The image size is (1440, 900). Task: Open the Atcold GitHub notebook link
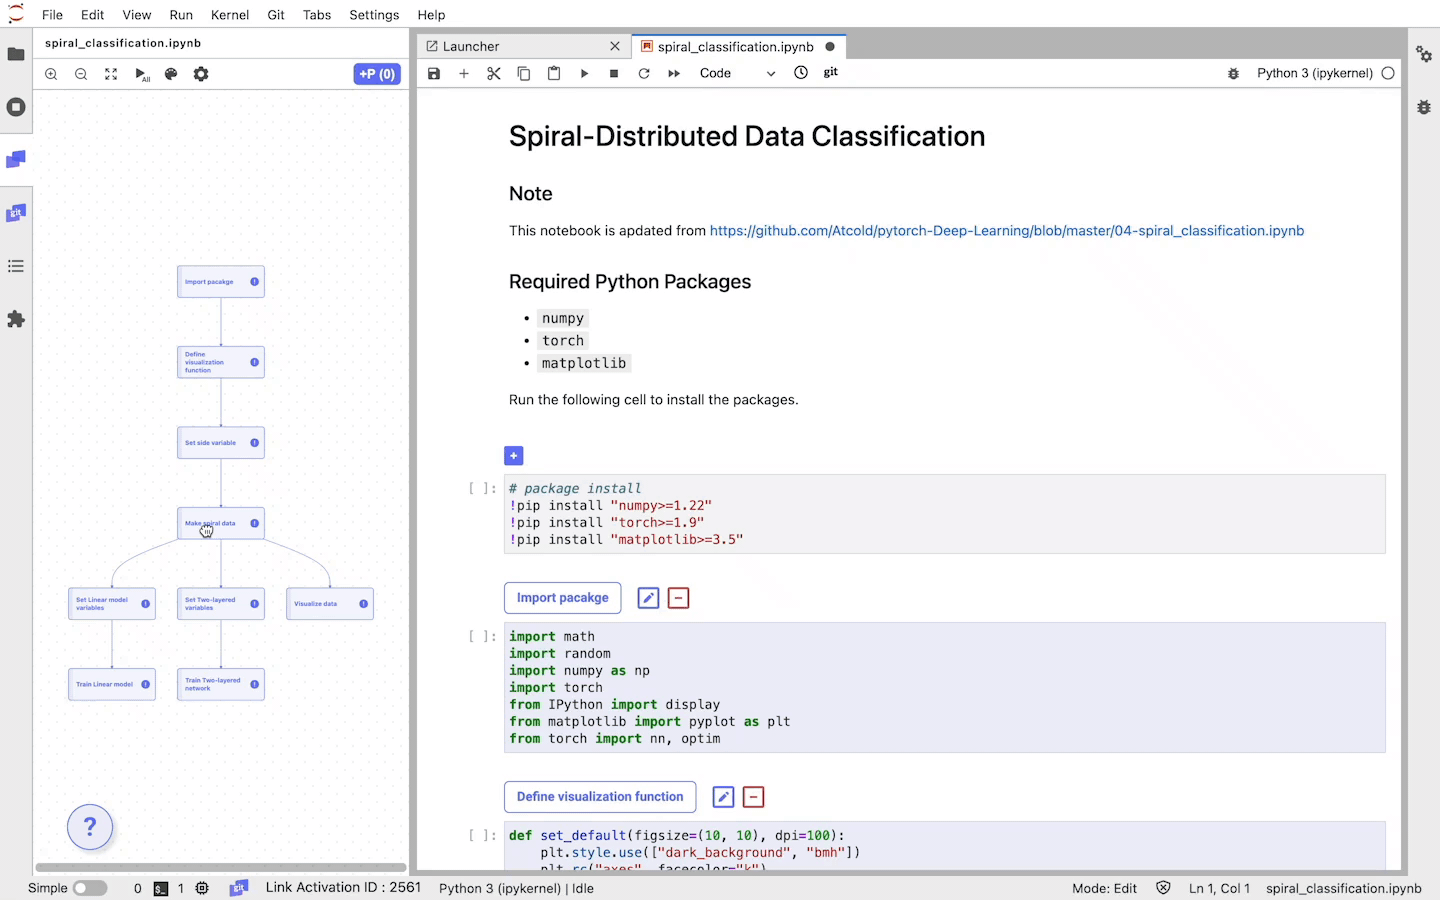(1006, 231)
